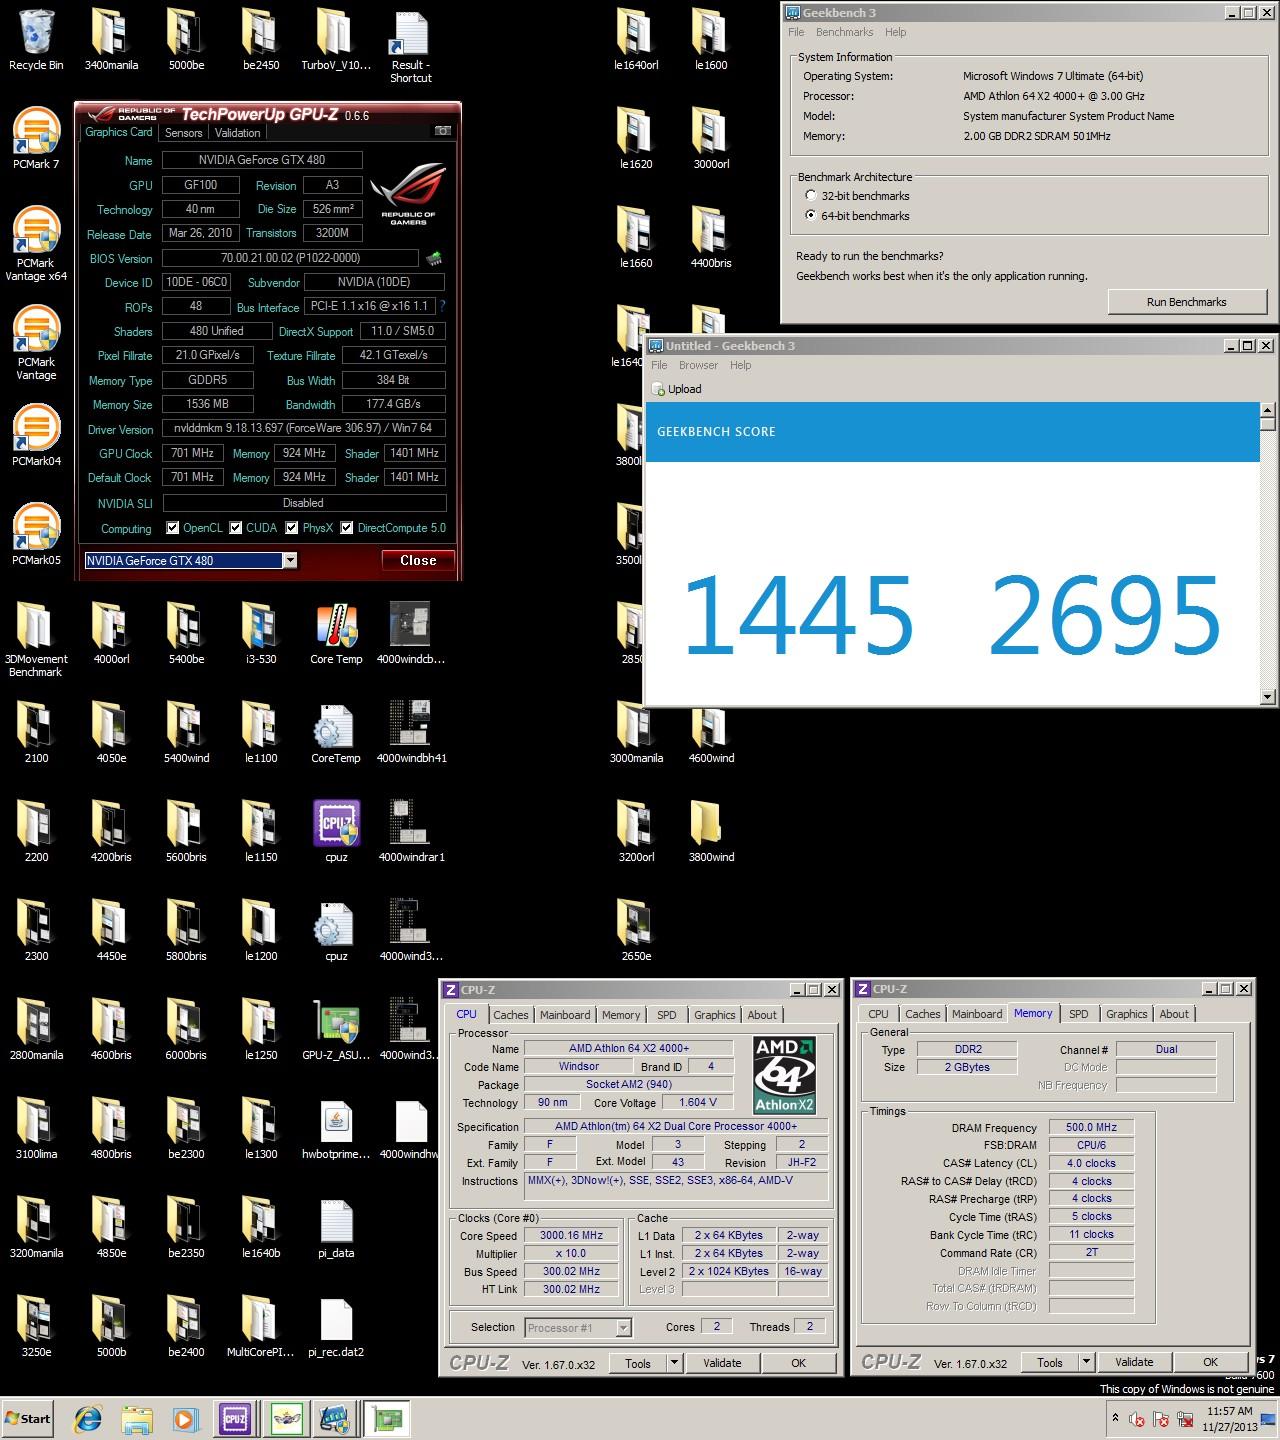
Task: Open PCMark Vantage x64 shortcut
Action: click(x=36, y=244)
